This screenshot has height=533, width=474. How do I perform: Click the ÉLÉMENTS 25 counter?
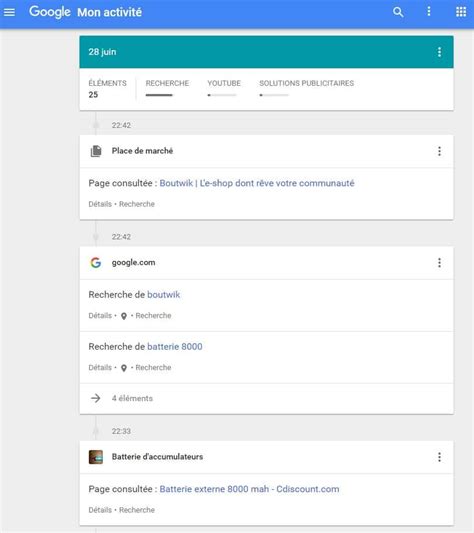coord(107,89)
